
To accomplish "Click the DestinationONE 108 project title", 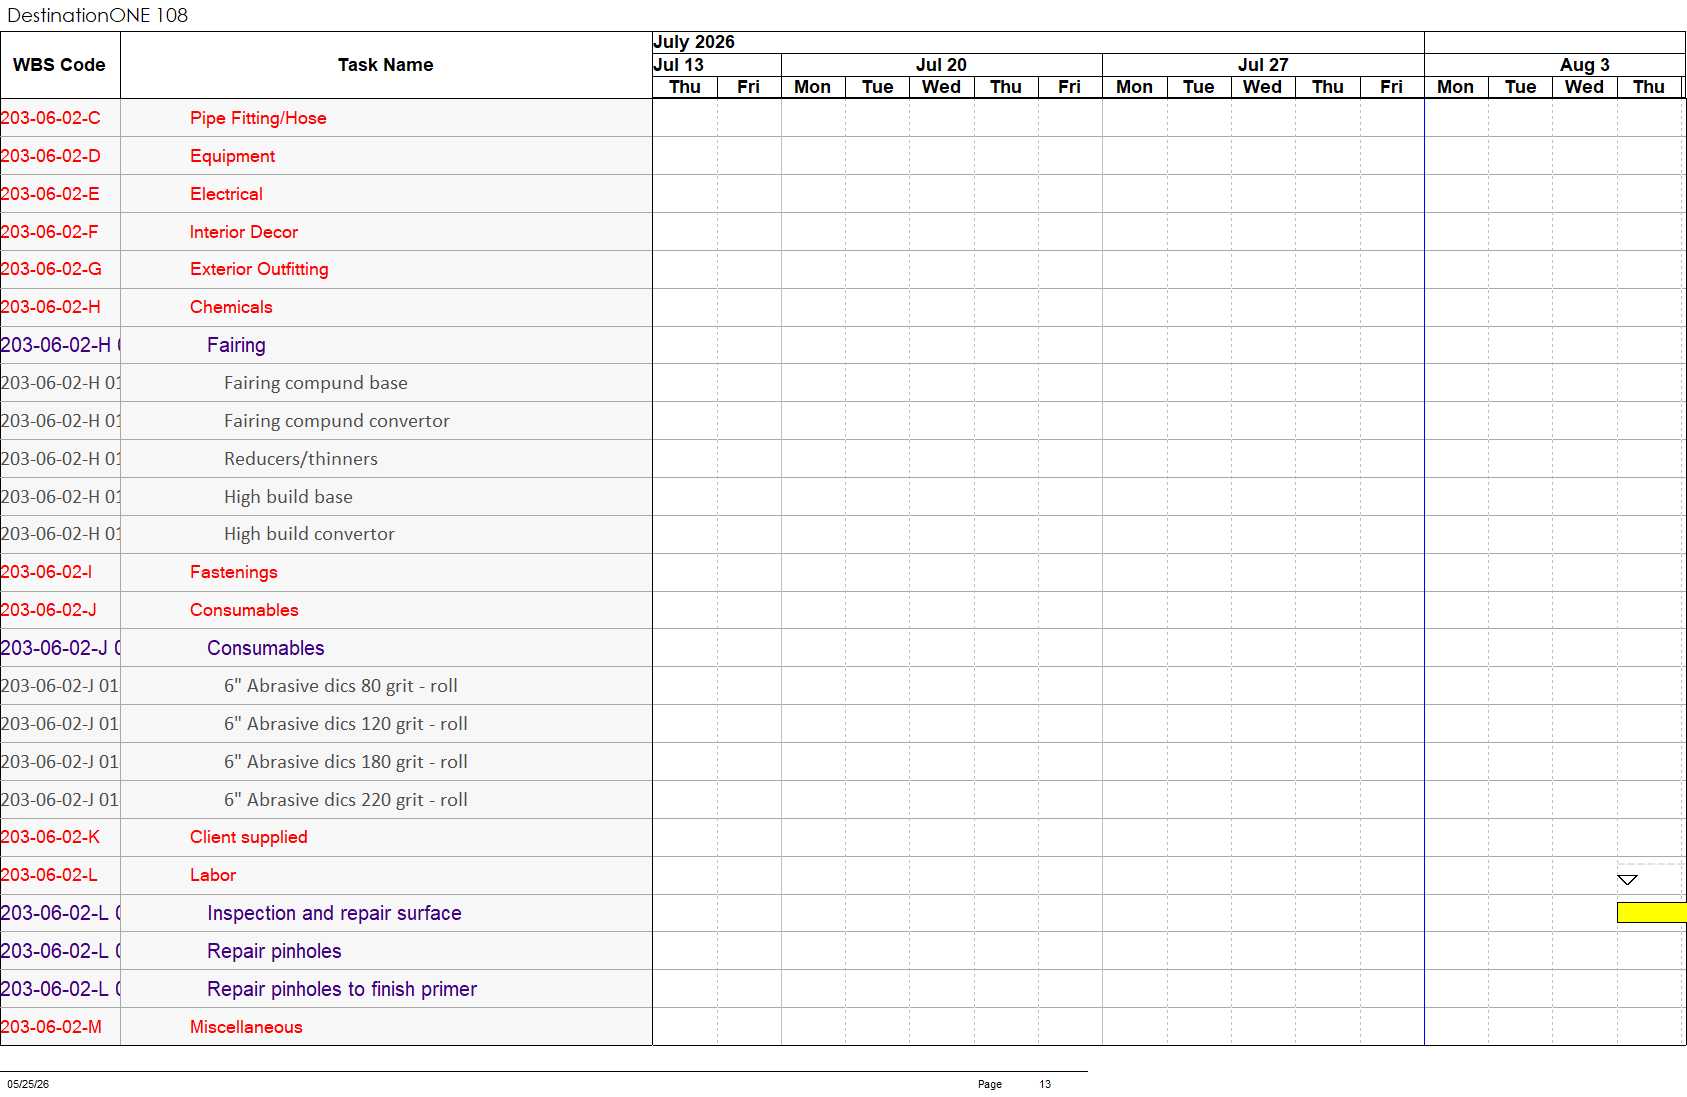I will click(98, 15).
